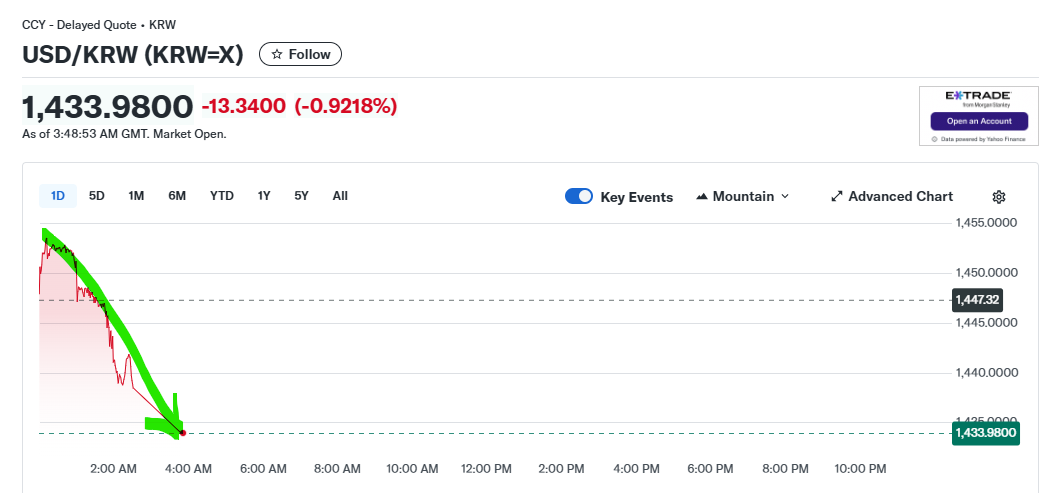Click the 1,447.32 previous close label

(x=977, y=299)
